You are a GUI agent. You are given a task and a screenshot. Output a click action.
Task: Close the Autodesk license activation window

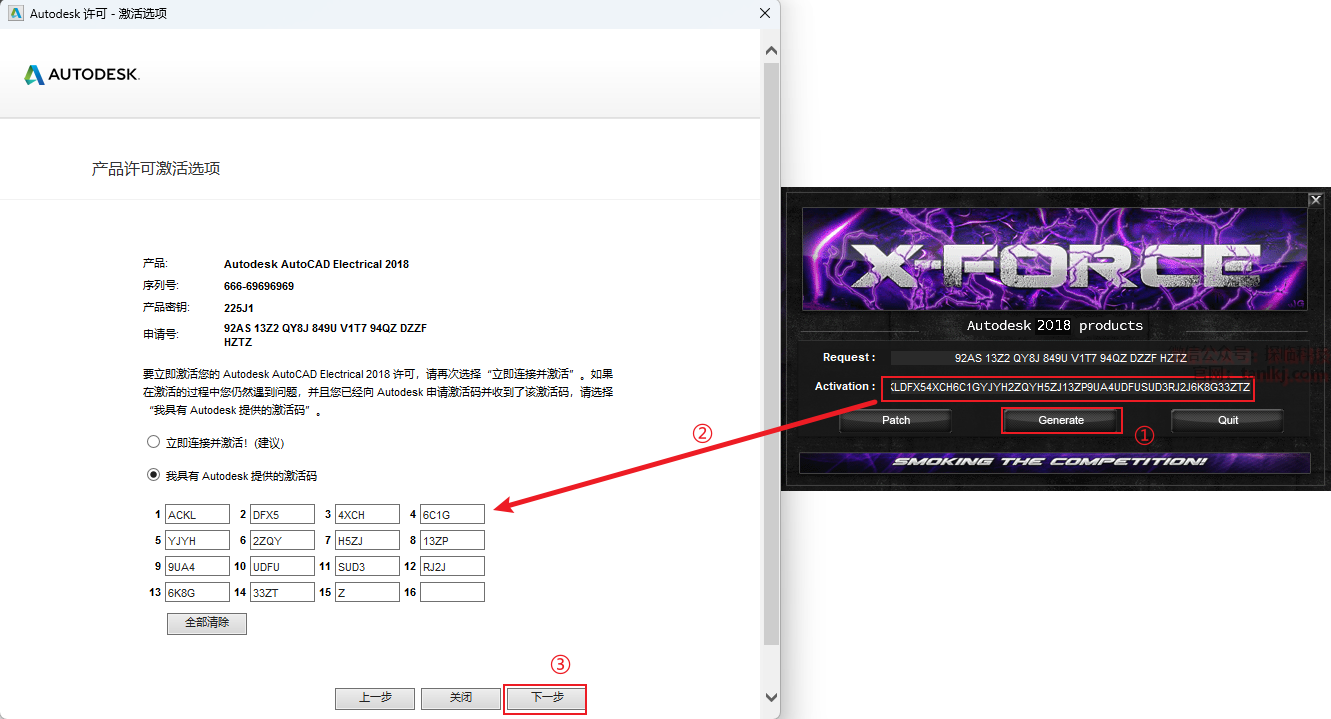[x=765, y=13]
